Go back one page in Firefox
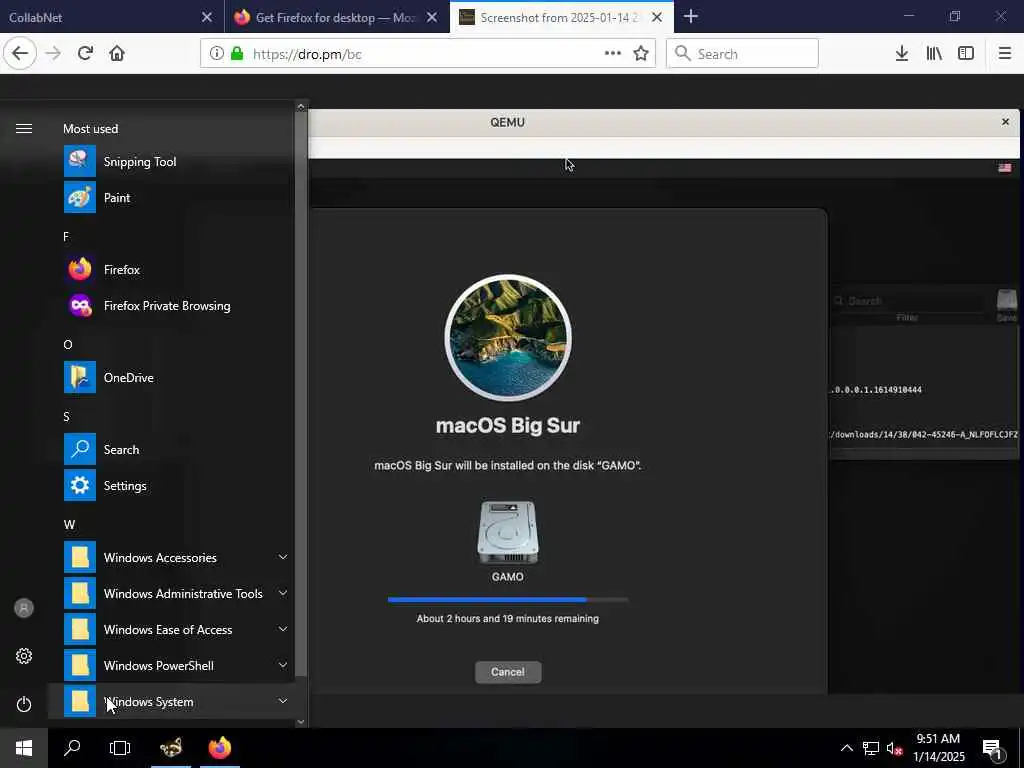The image size is (1024, 768). (20, 54)
